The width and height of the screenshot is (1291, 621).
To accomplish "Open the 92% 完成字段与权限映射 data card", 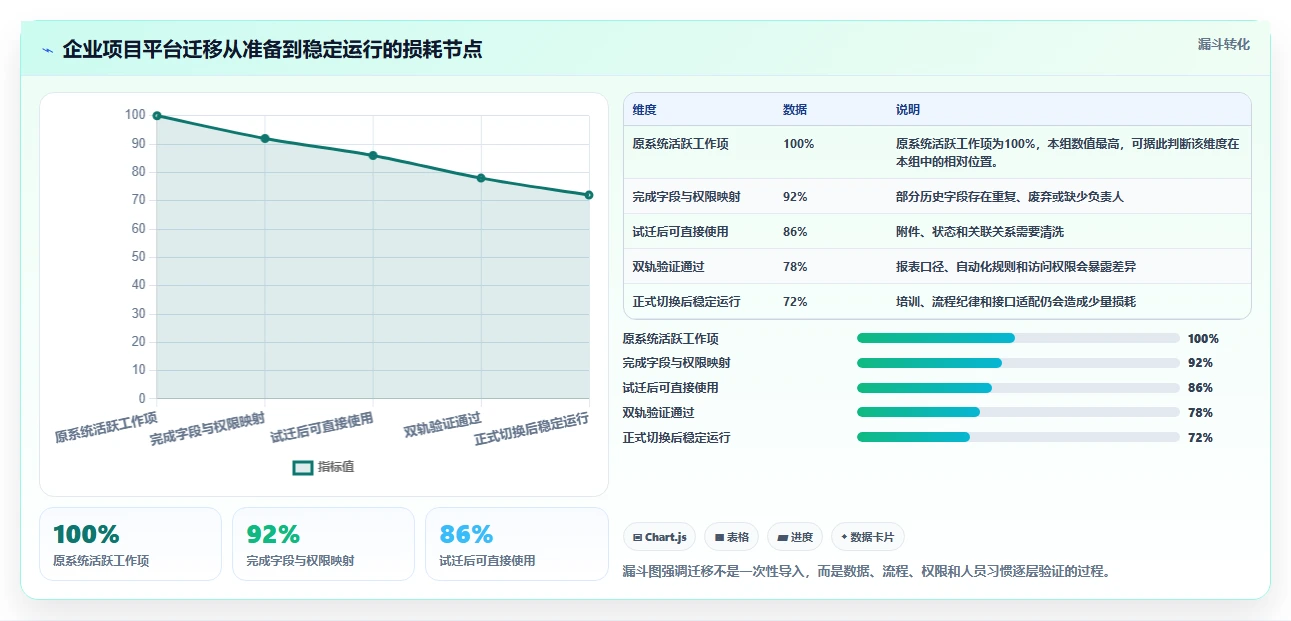I will (x=323, y=544).
